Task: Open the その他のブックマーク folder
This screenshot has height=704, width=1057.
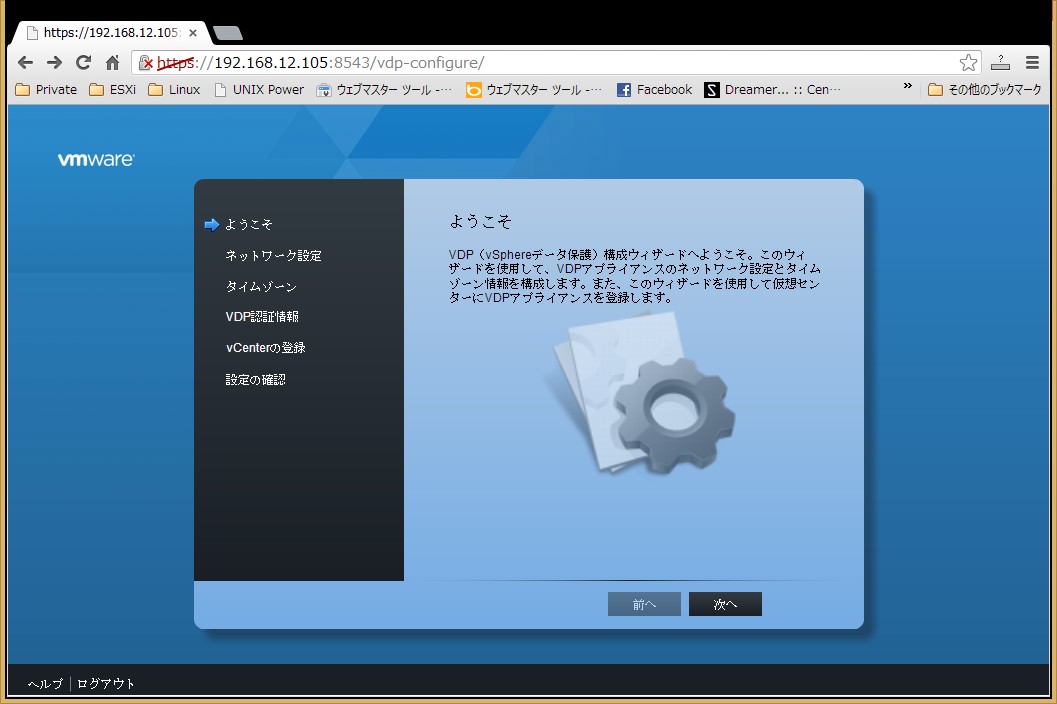Action: tap(984, 90)
